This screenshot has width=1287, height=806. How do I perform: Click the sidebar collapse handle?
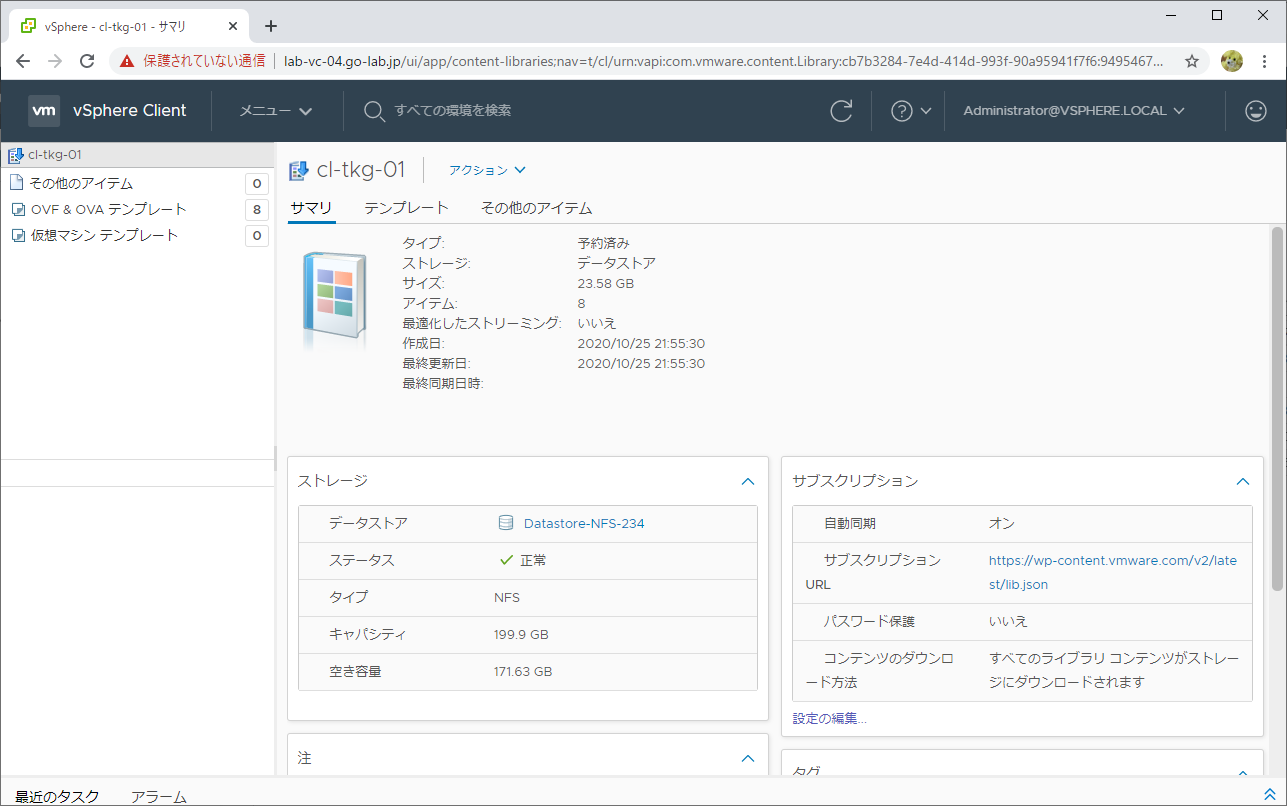[275, 458]
